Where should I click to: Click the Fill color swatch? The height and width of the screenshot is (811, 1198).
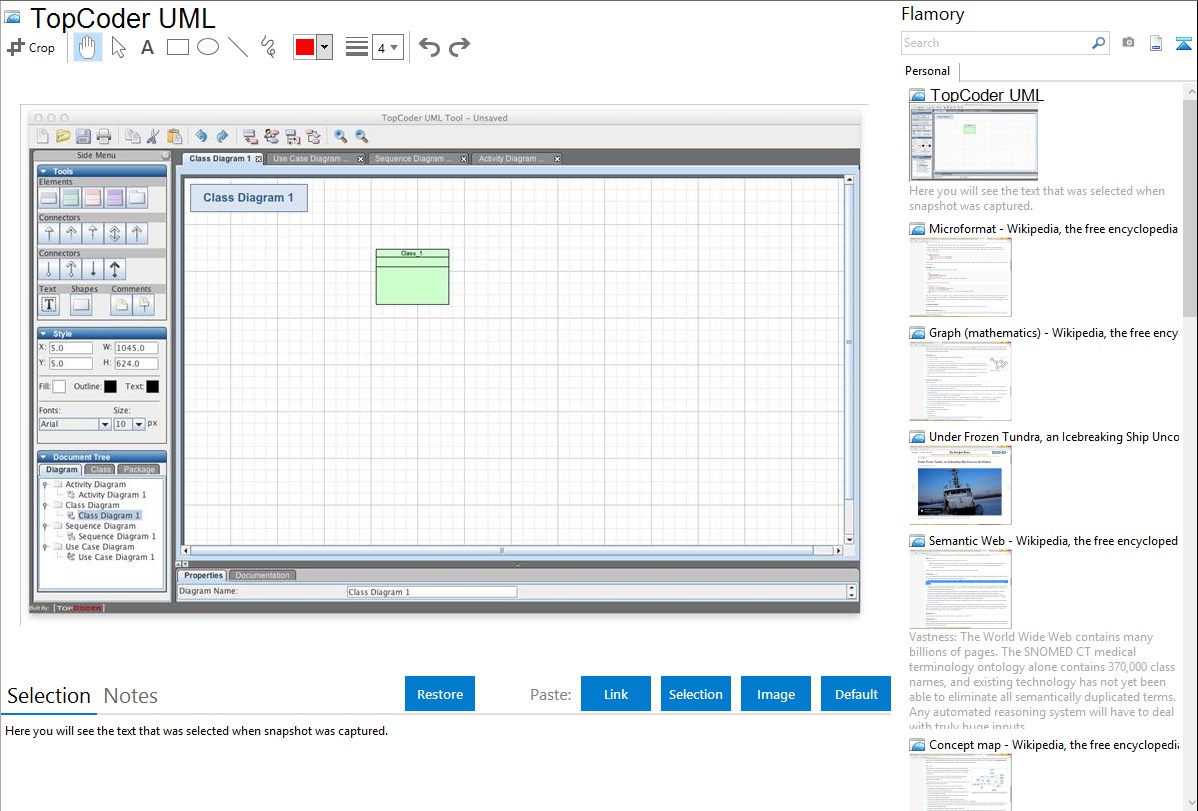(x=59, y=387)
